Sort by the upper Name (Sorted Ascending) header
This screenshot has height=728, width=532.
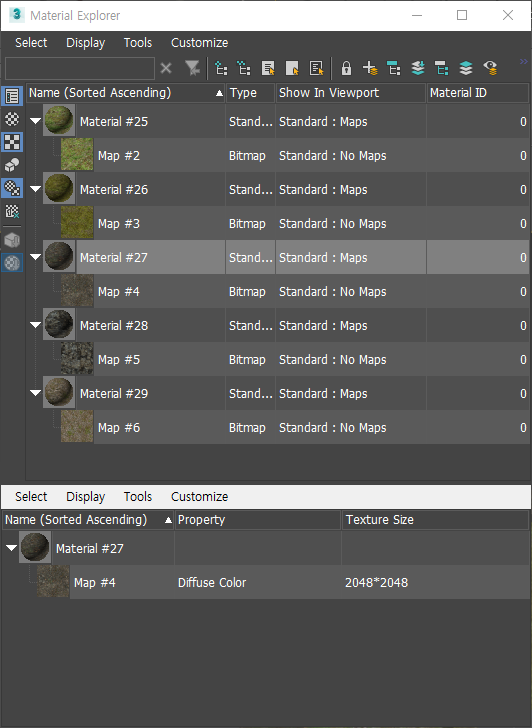[126, 93]
